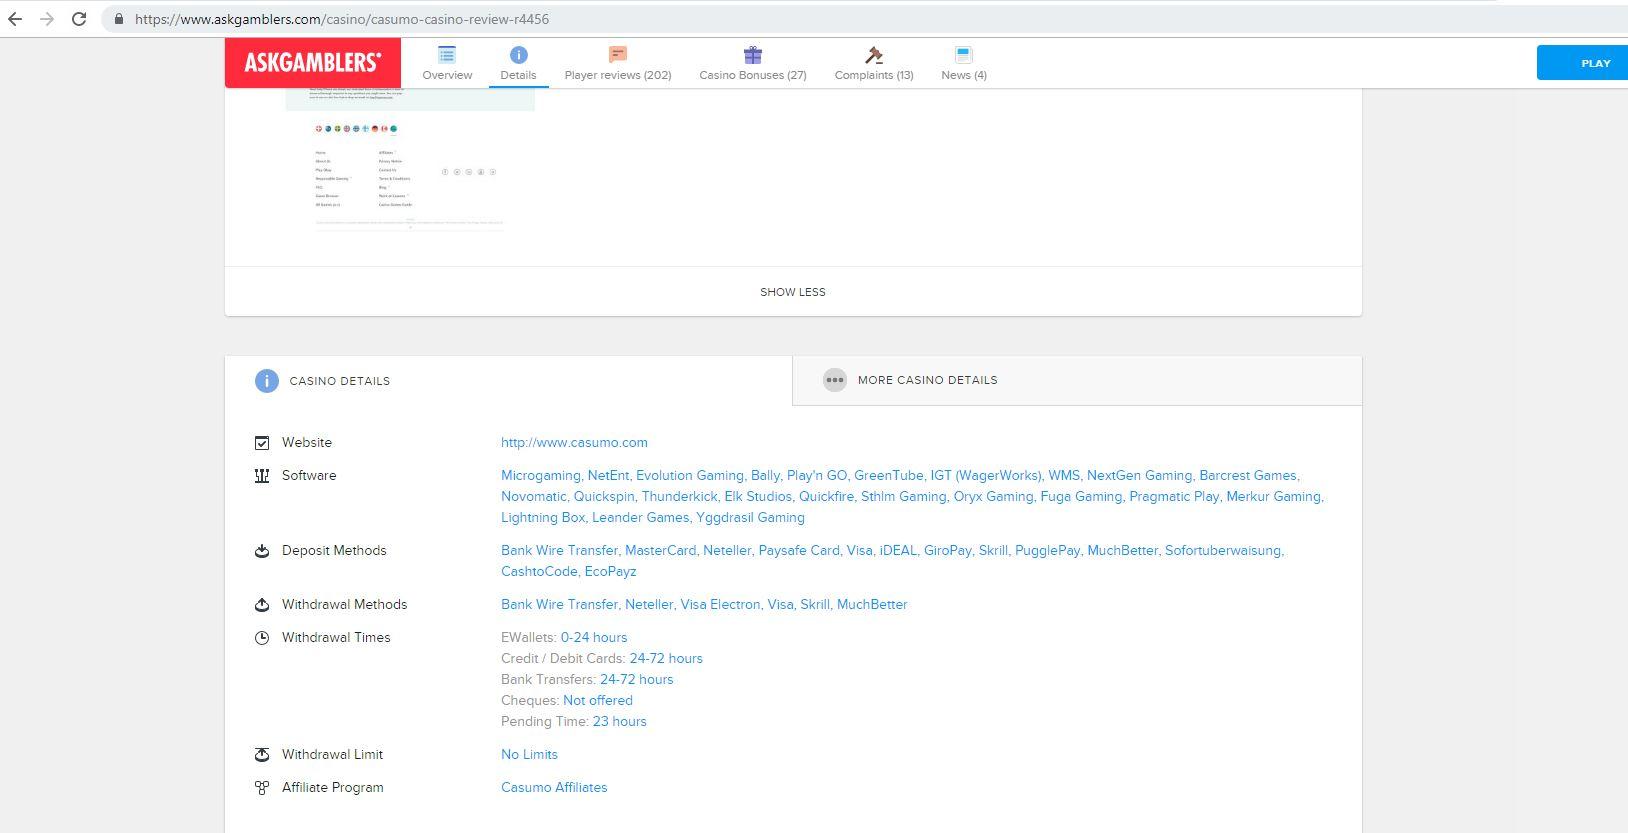Reload the current page

[79, 19]
